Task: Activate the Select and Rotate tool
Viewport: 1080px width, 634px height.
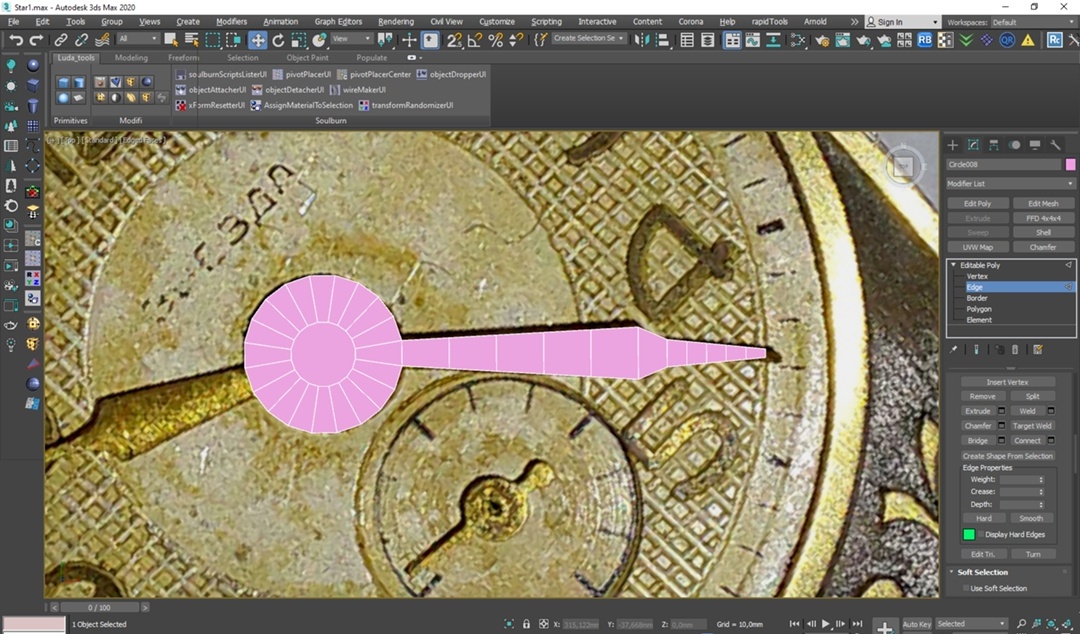Action: tap(278, 40)
